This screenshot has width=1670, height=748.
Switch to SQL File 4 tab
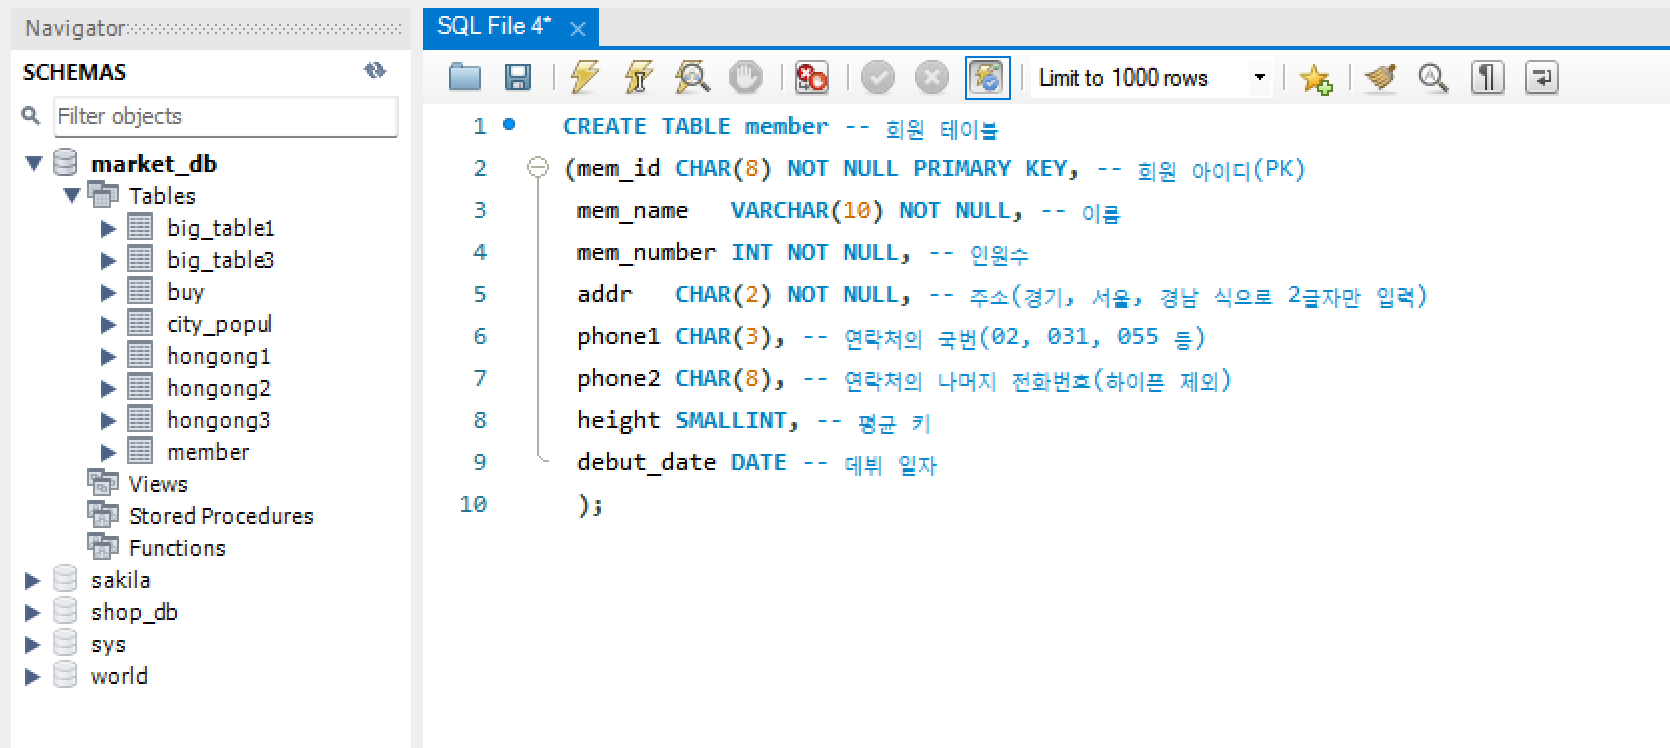(x=494, y=26)
